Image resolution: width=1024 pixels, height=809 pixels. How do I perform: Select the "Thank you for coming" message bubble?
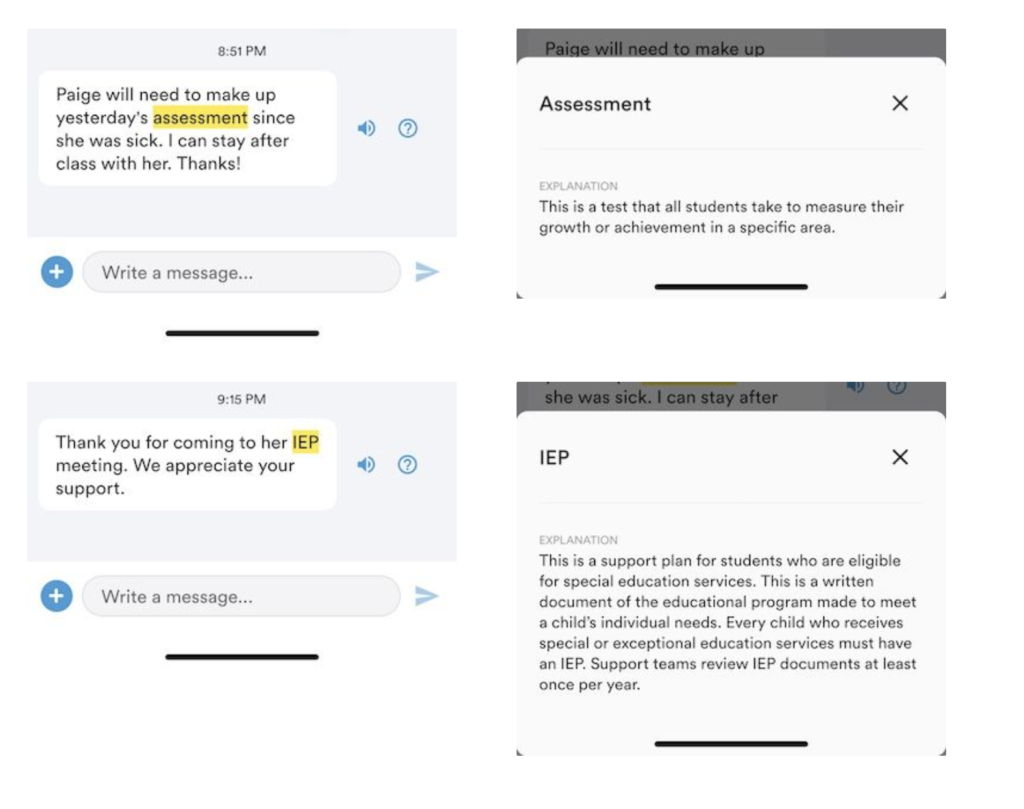point(187,465)
